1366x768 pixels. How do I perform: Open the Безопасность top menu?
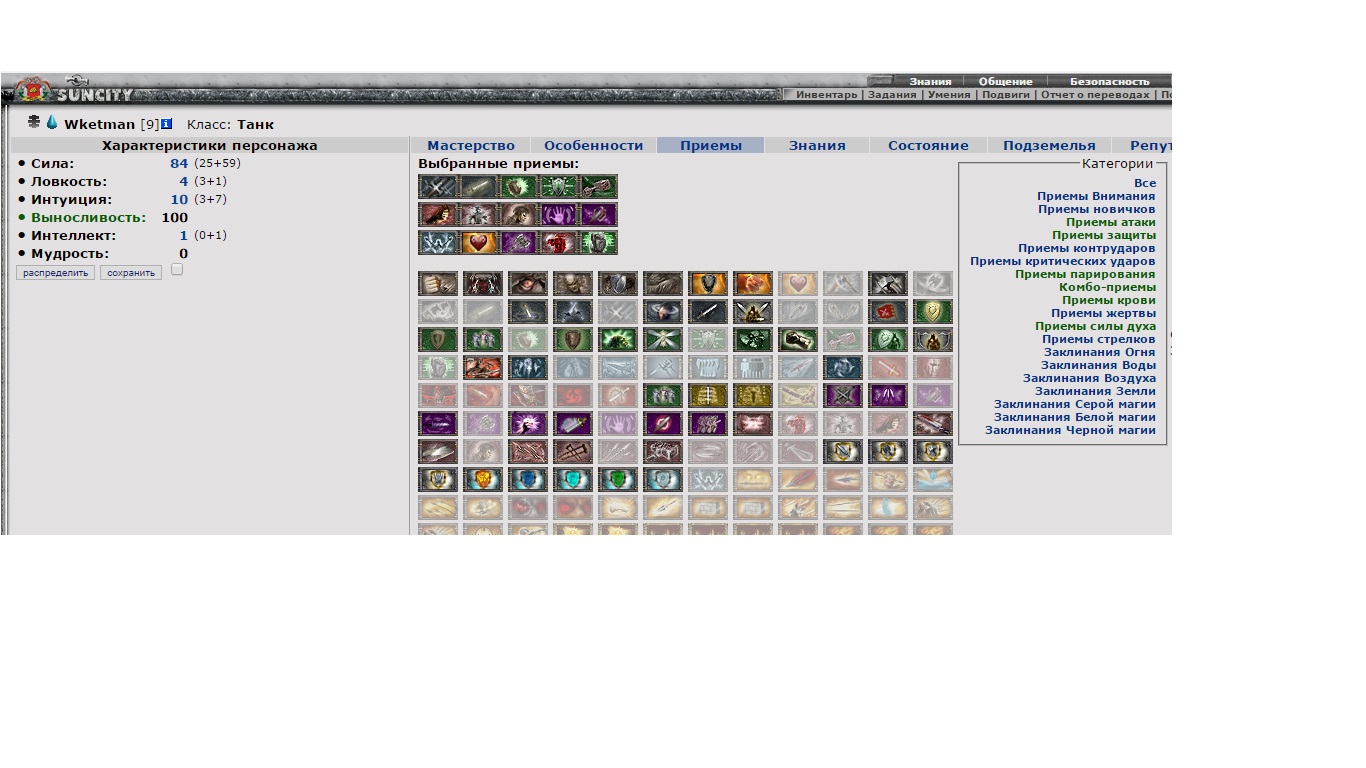point(1109,82)
